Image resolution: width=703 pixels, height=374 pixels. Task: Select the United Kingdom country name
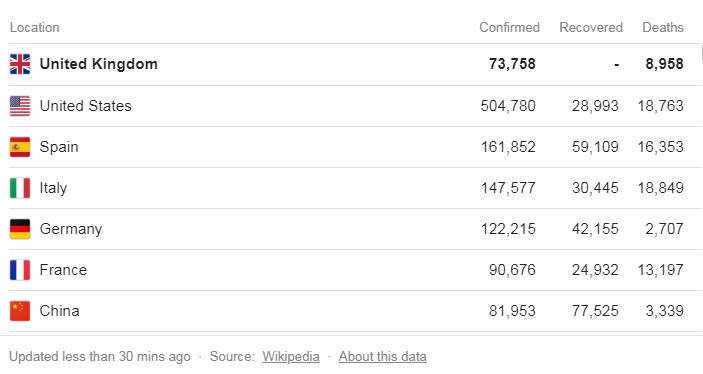(99, 64)
